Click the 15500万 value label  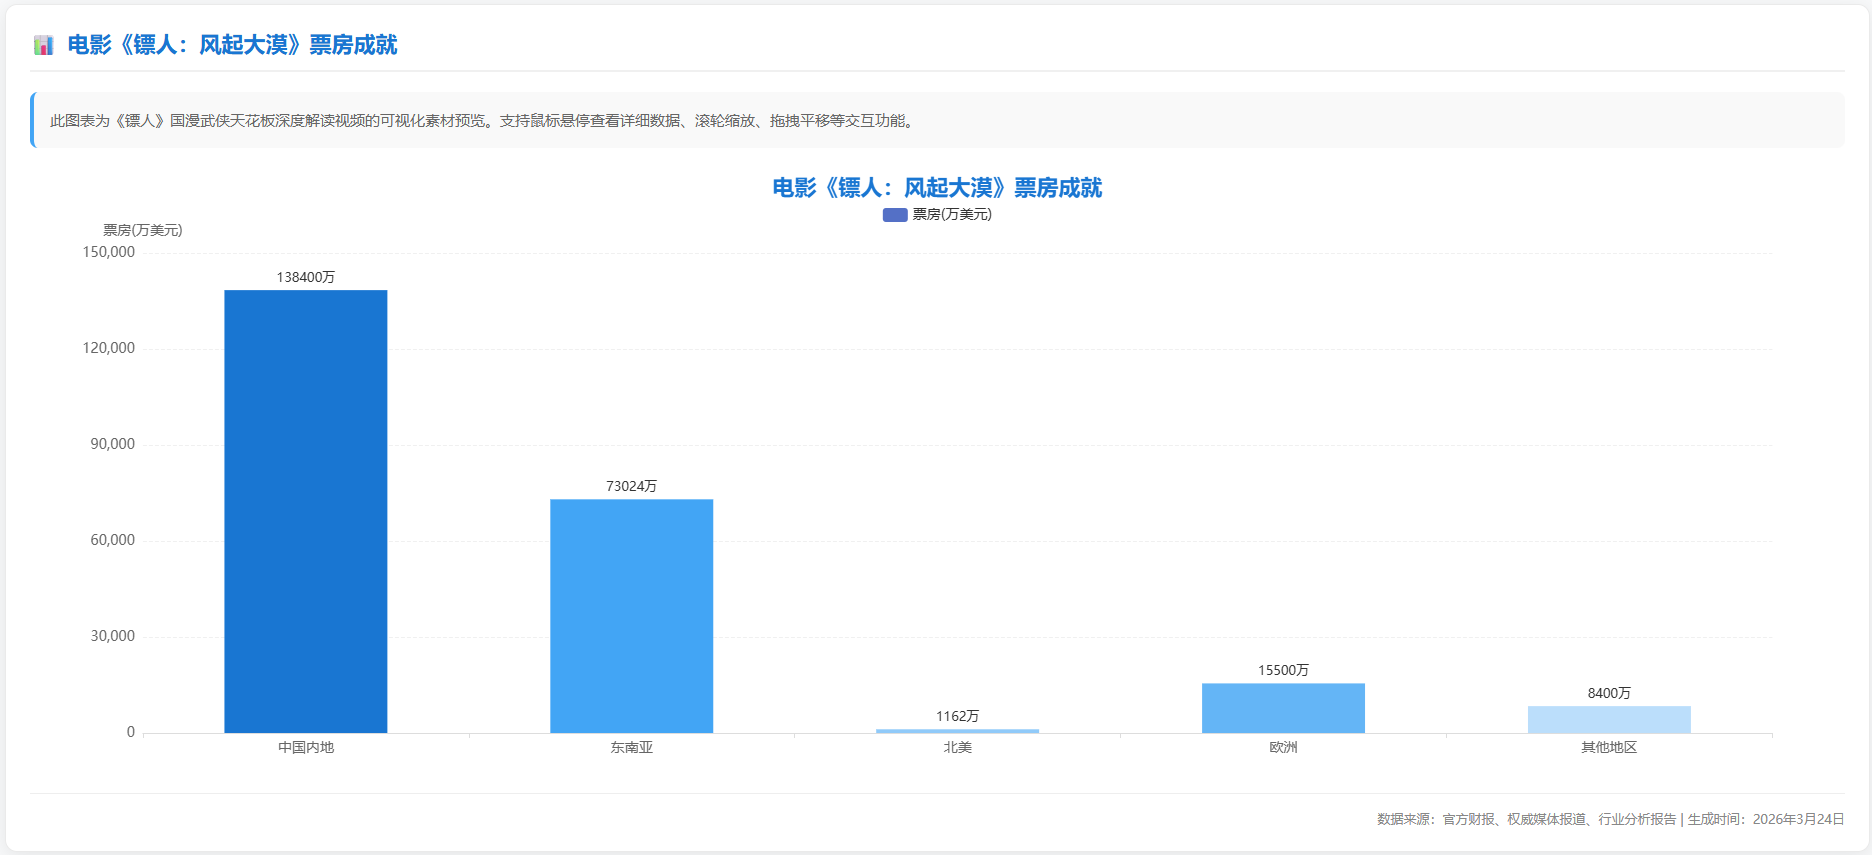[x=1283, y=670]
